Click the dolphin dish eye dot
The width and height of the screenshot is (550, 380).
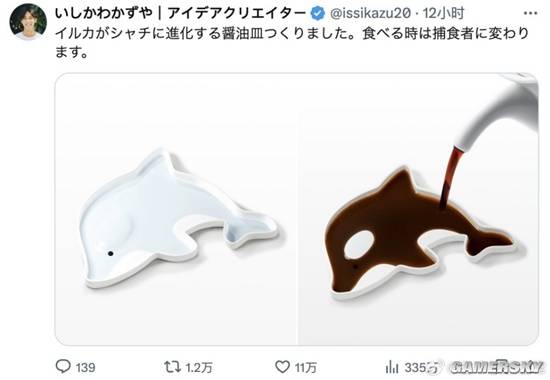[110, 253]
